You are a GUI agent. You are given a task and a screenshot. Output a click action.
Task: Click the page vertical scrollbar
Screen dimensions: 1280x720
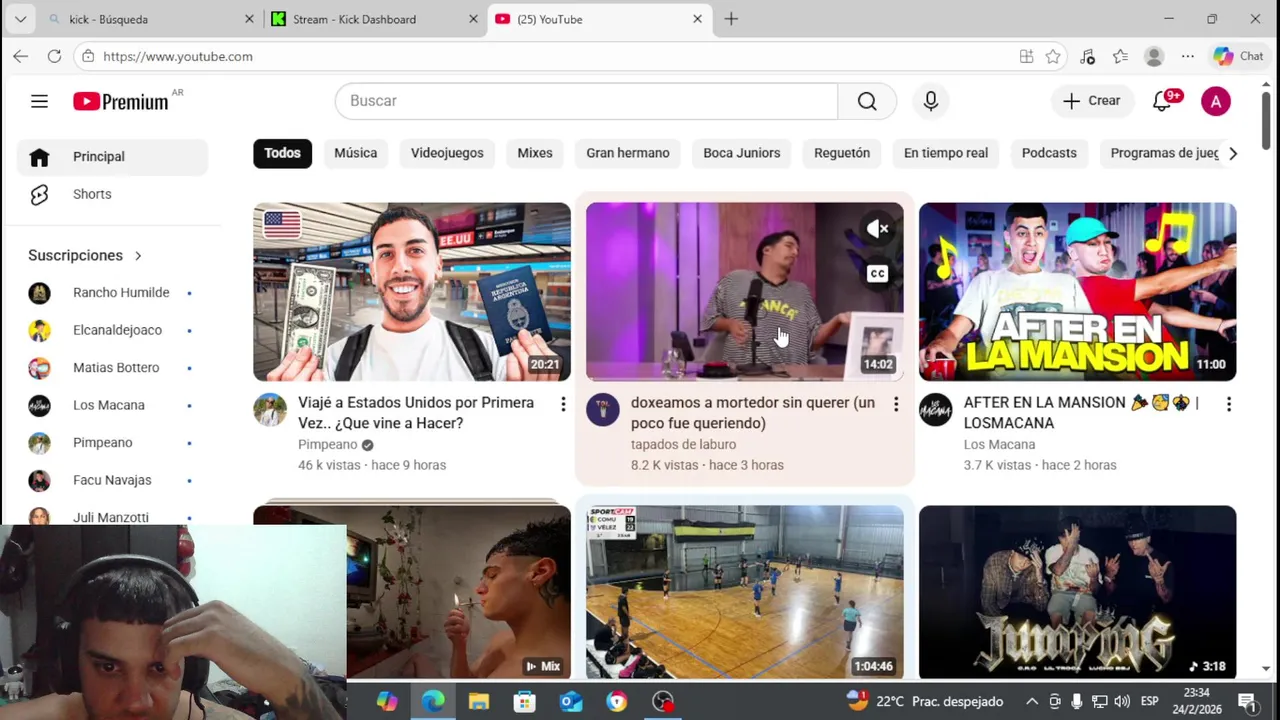pyautogui.click(x=1267, y=120)
